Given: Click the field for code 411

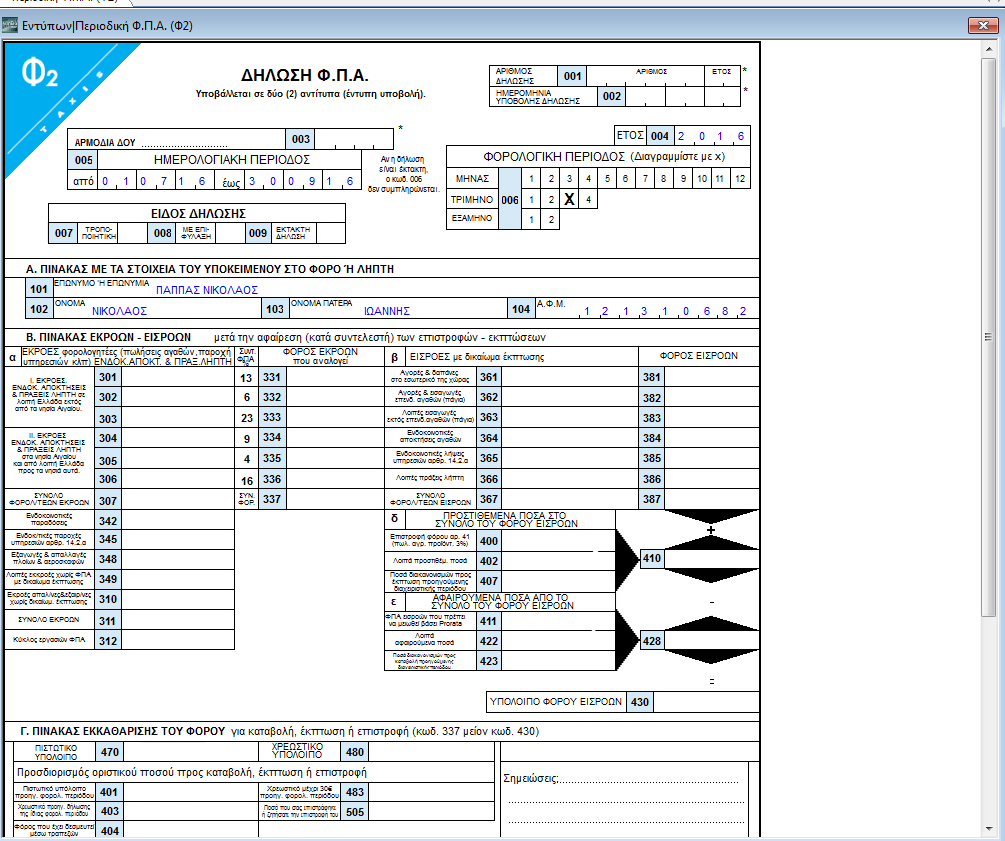Looking at the screenshot, I should (558, 620).
